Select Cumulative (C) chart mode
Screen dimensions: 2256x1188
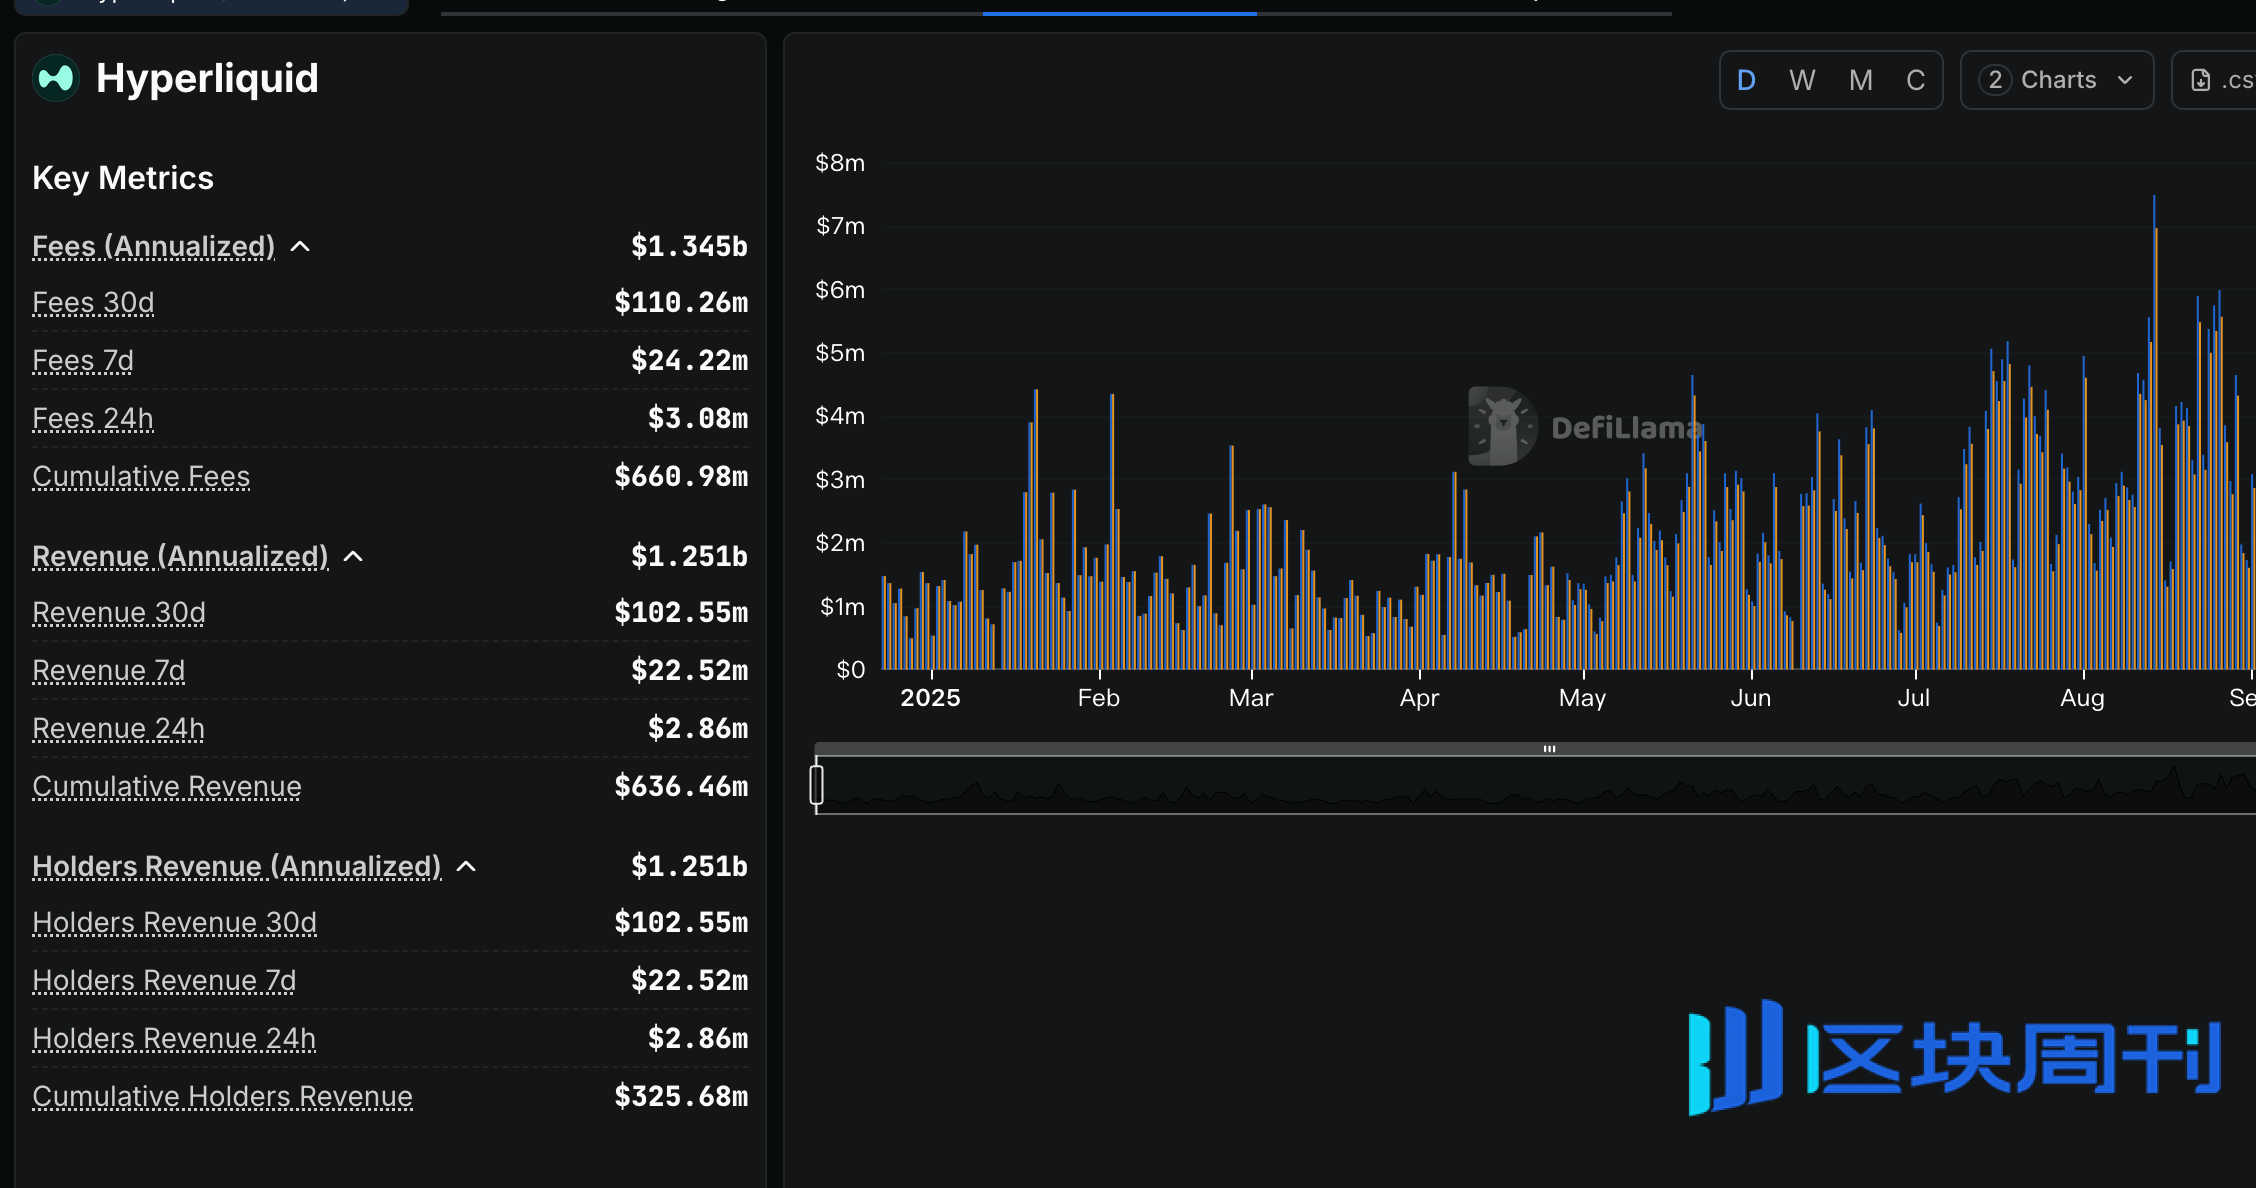(1915, 80)
